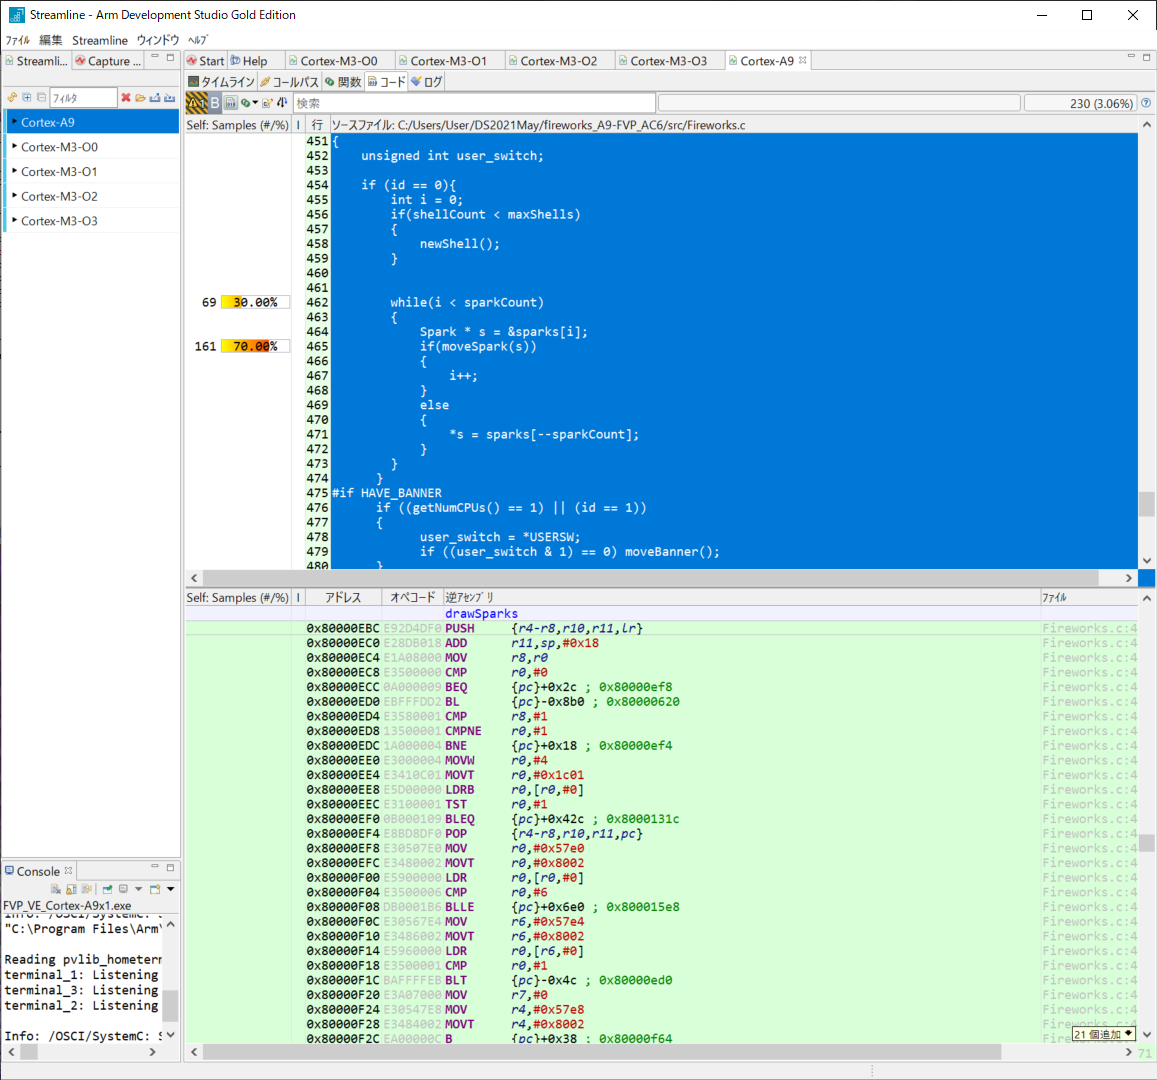Click the bytes B toggle in code toolbar
Viewport: 1157px width, 1080px height.
(x=215, y=103)
